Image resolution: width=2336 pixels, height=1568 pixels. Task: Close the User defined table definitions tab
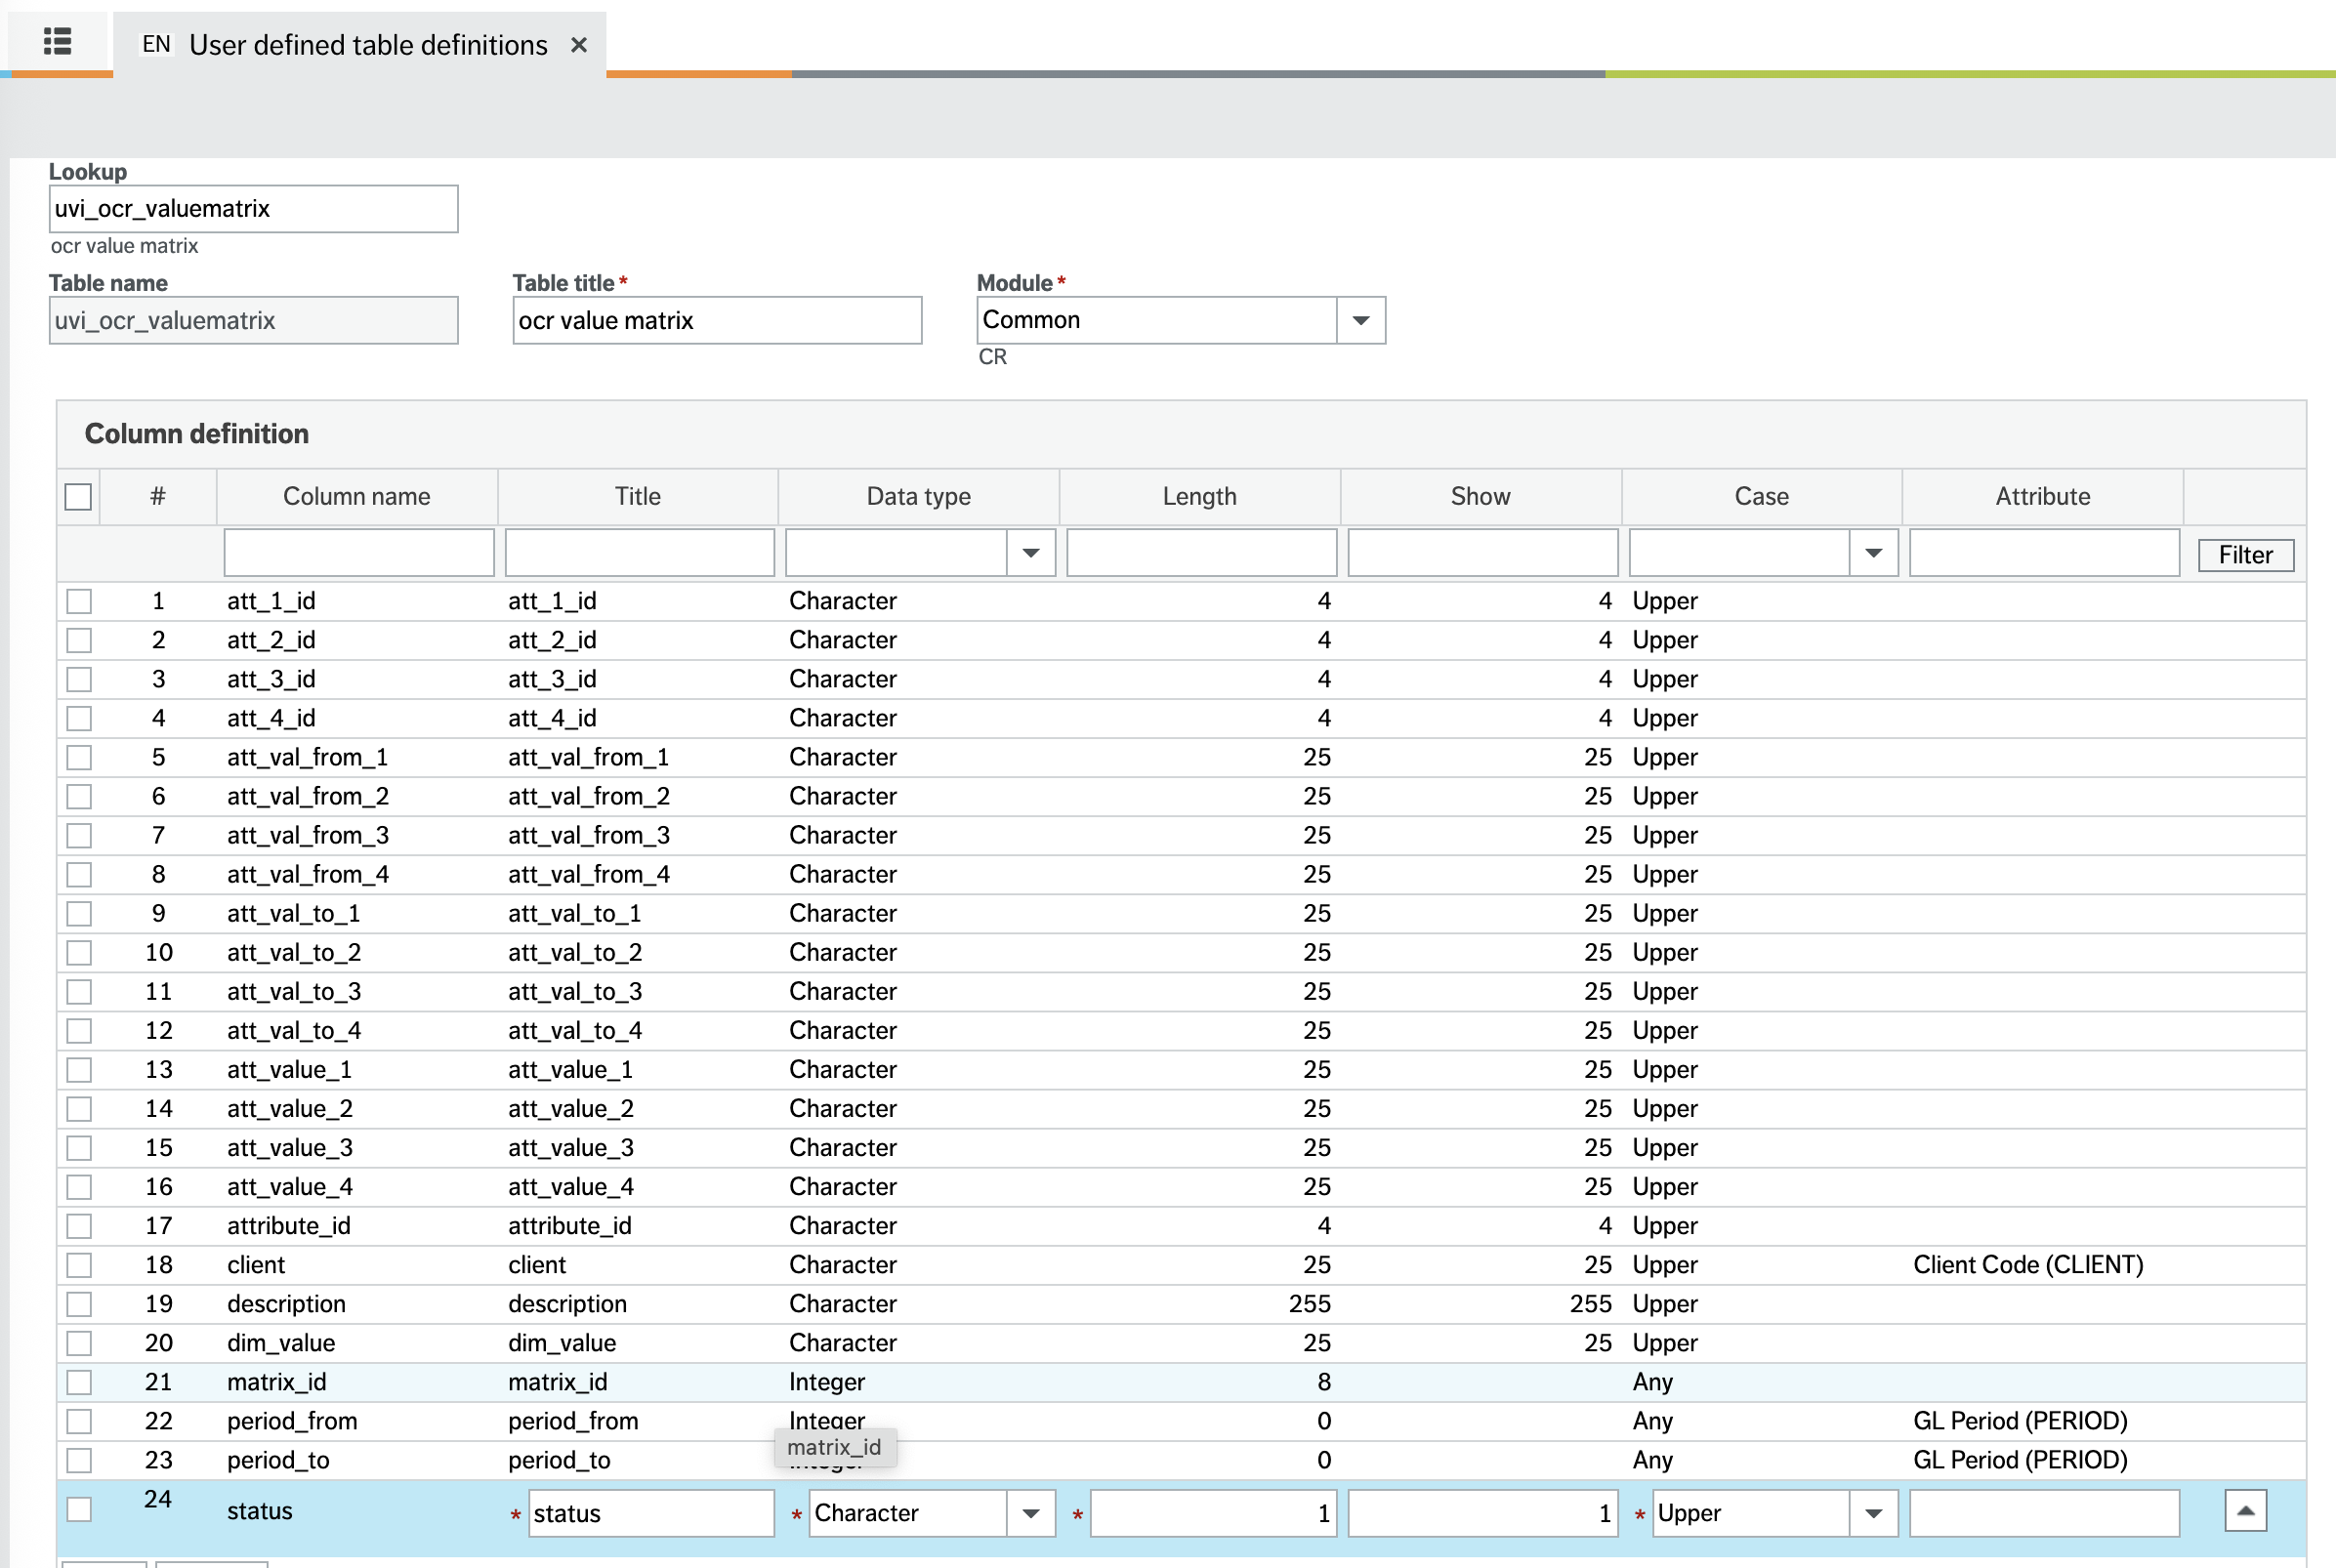pos(579,44)
